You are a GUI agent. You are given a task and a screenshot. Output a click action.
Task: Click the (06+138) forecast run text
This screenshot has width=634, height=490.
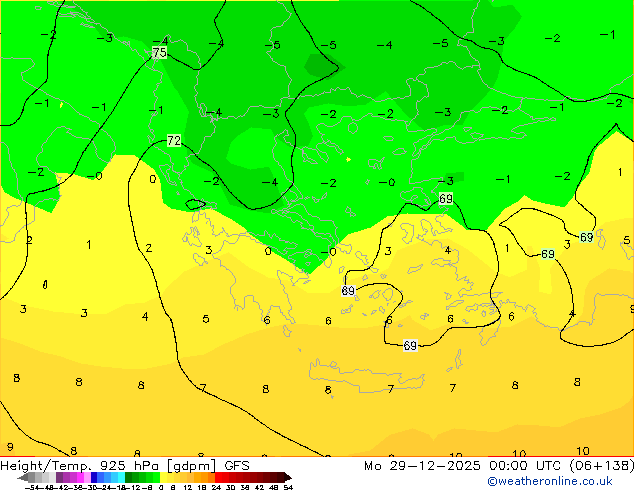tap(602, 466)
